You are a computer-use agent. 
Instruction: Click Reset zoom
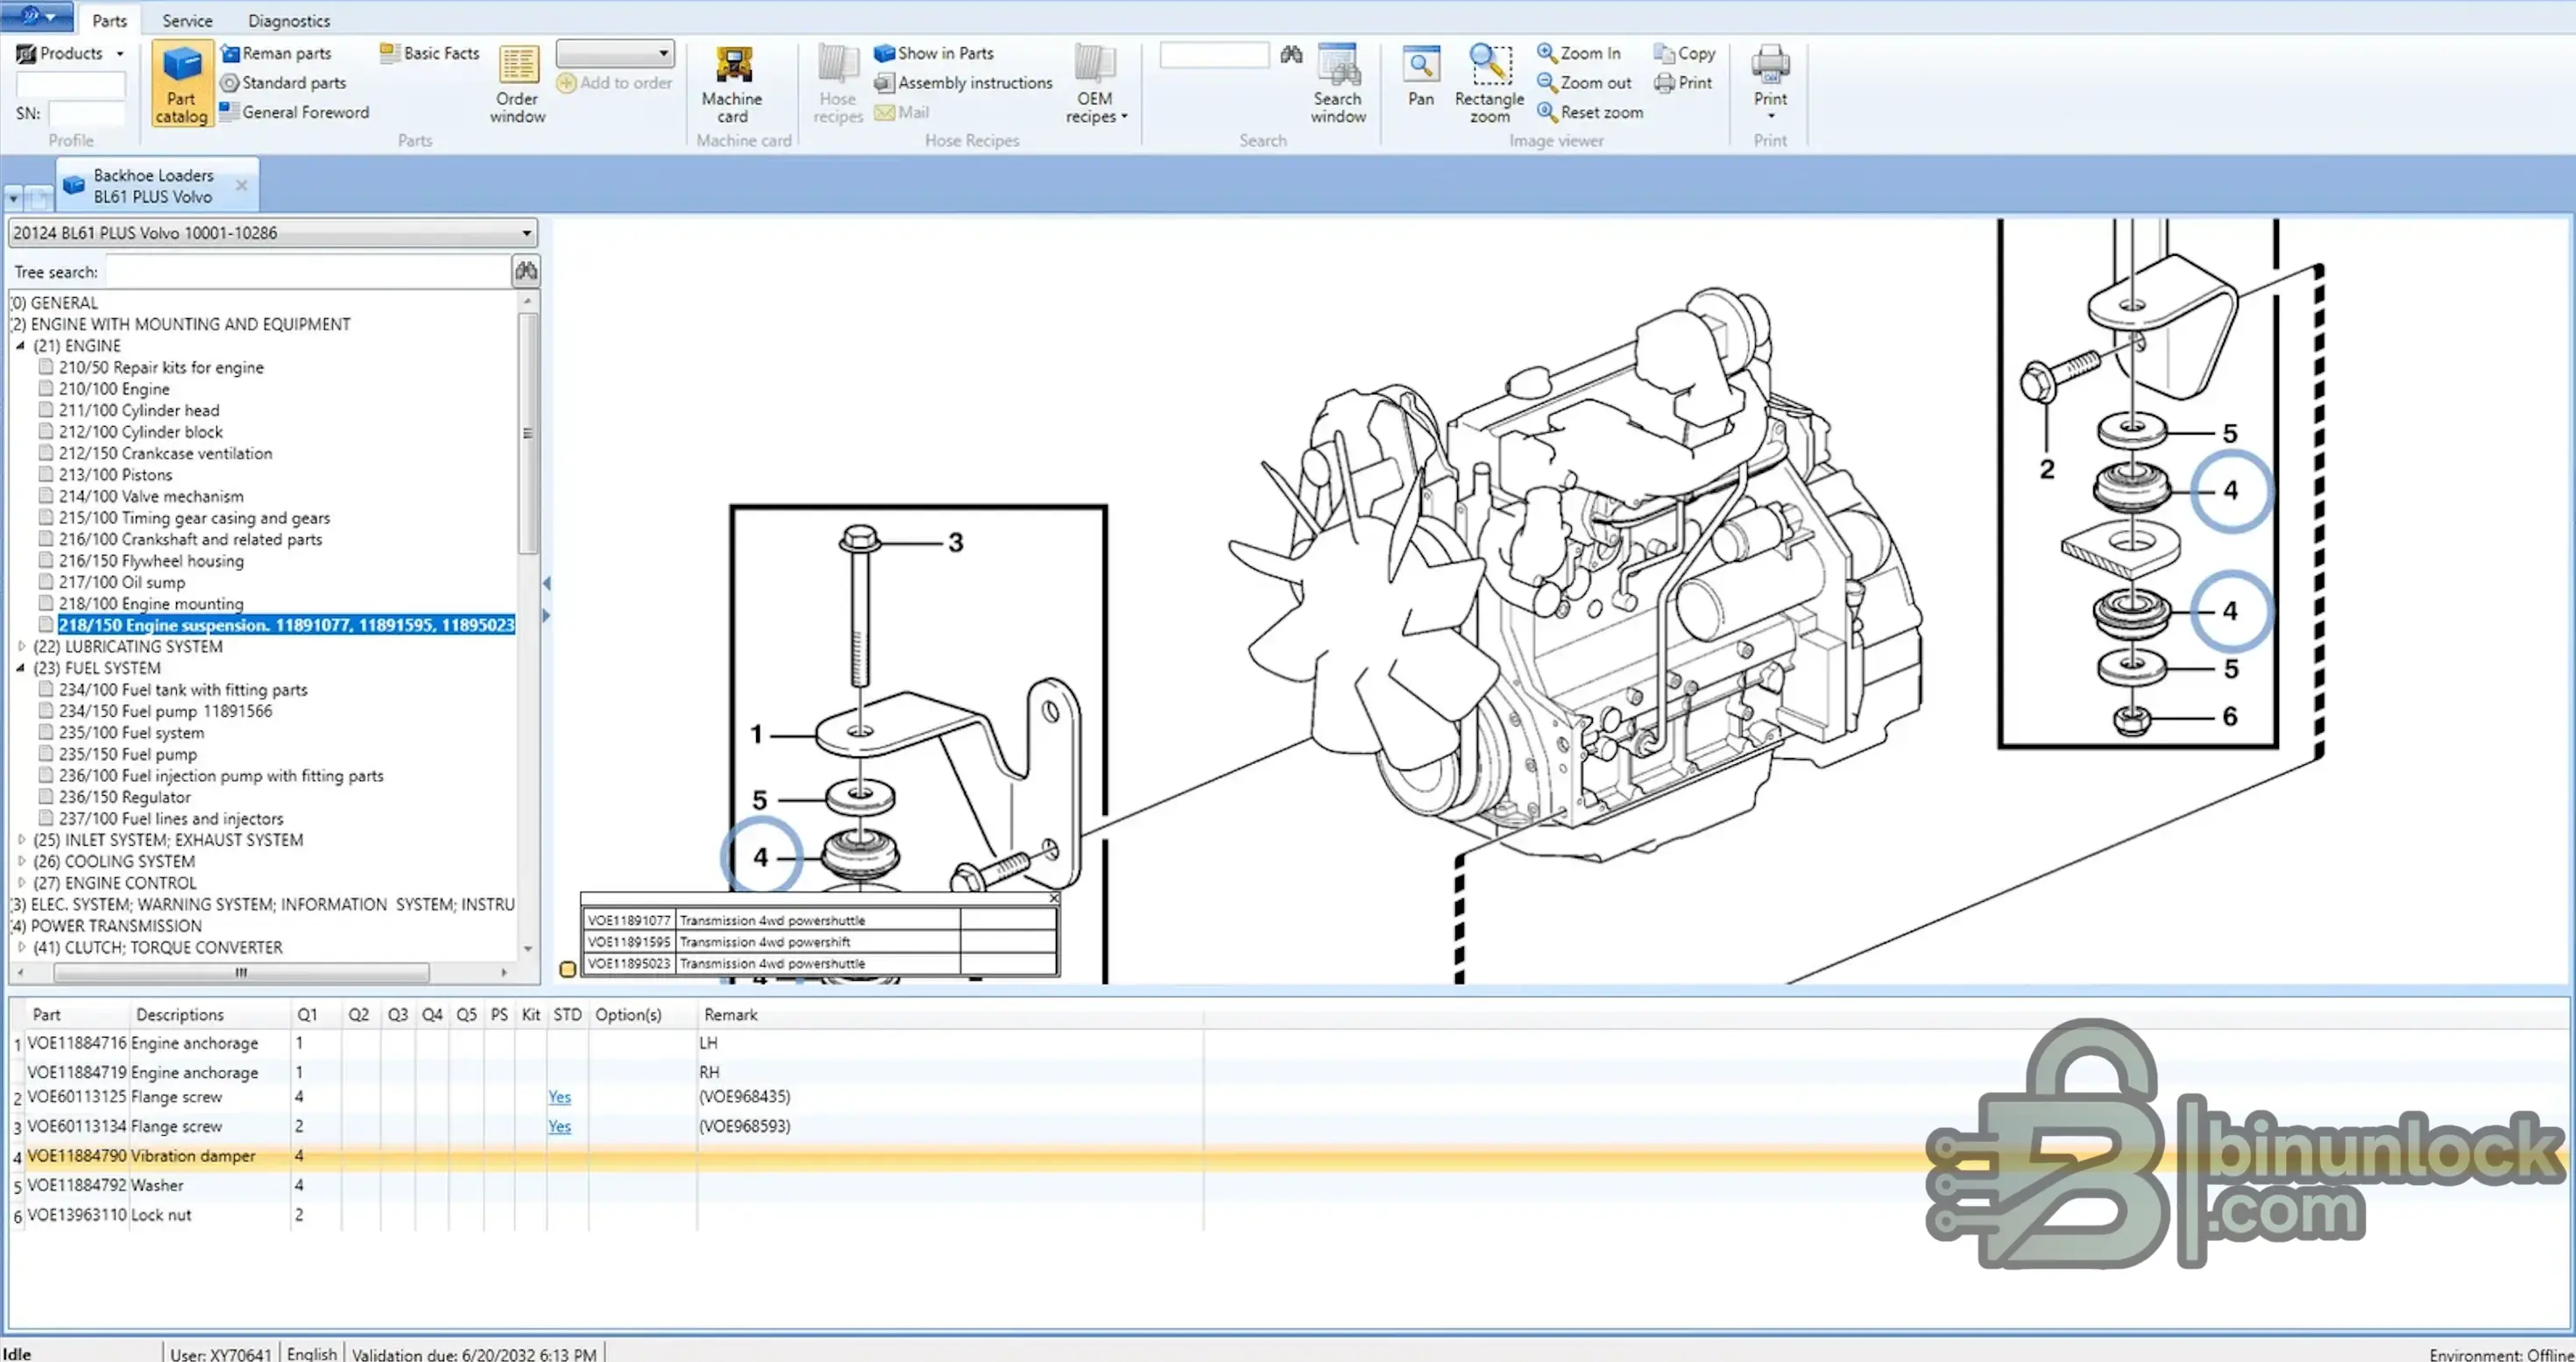point(1590,112)
